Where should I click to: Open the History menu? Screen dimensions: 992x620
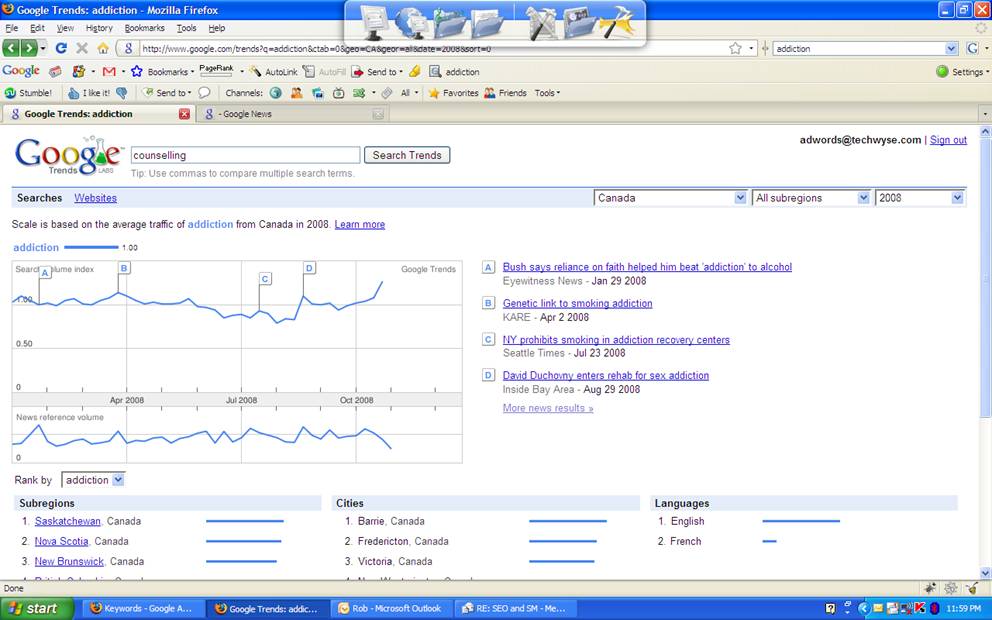(x=99, y=28)
